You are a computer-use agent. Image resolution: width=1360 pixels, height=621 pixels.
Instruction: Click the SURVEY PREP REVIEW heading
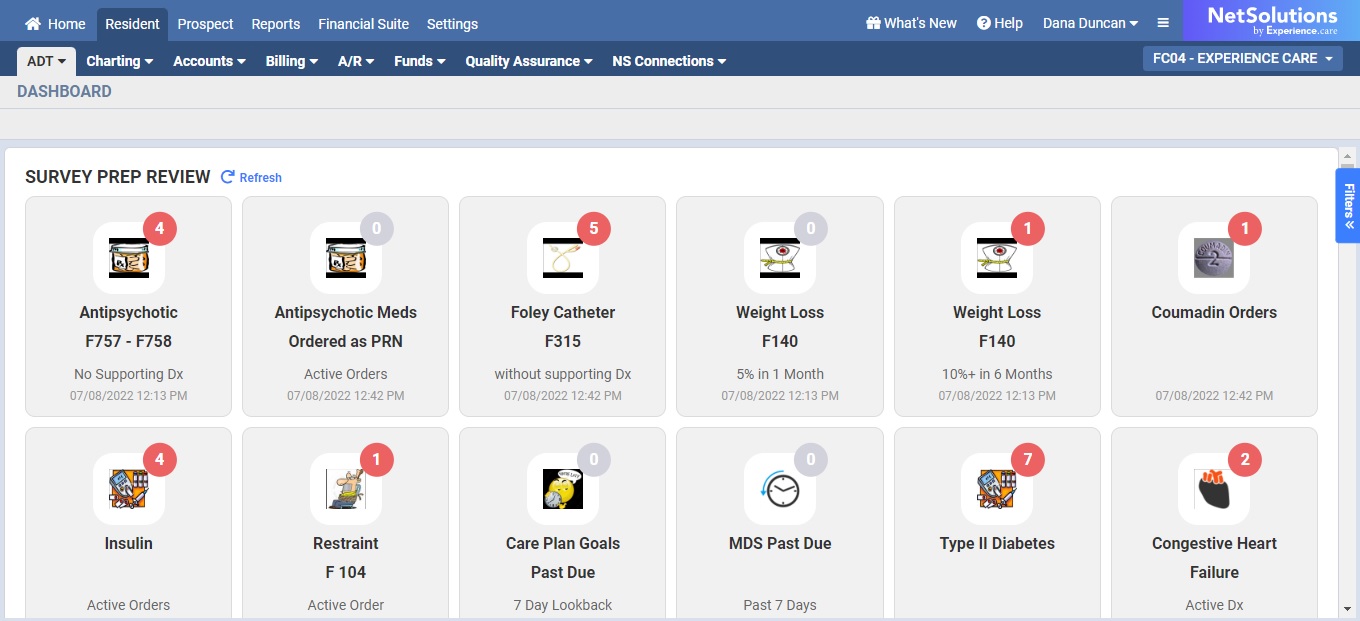(118, 177)
